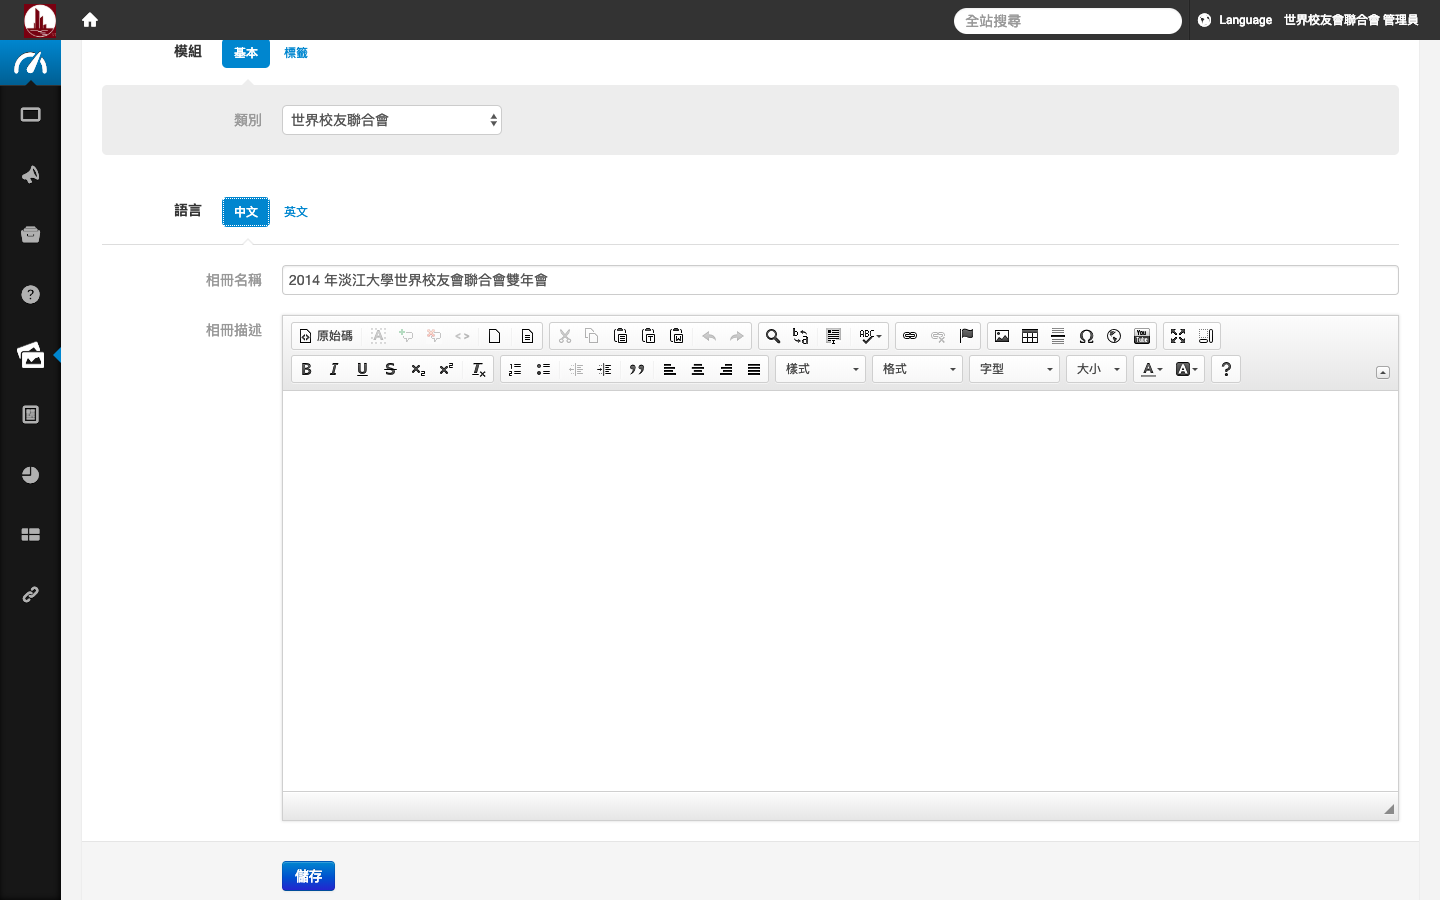This screenshot has height=900, width=1440.
Task: Click Paste from Word icon
Action: pyautogui.click(x=676, y=336)
